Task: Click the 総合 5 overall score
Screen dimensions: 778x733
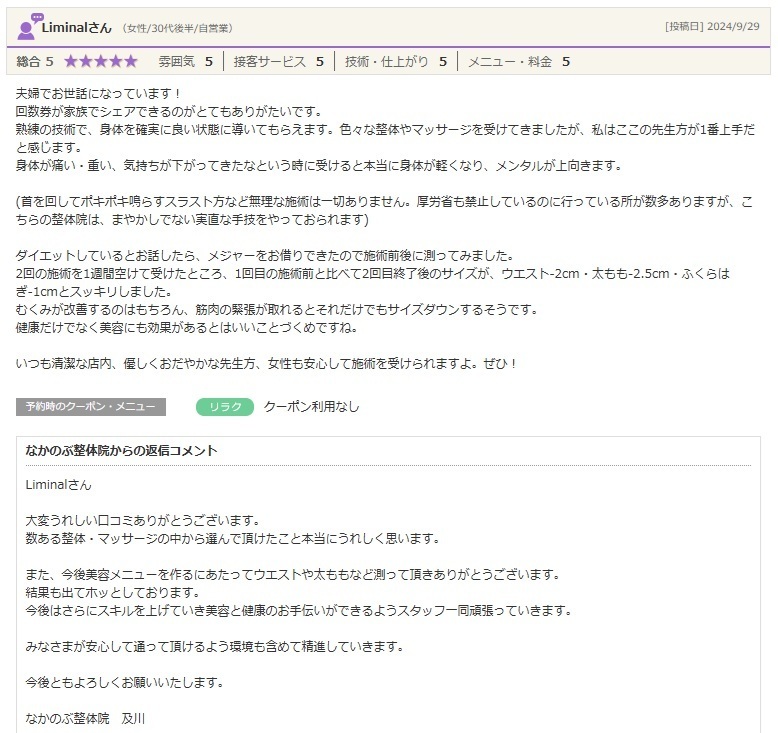Action: tap(35, 62)
